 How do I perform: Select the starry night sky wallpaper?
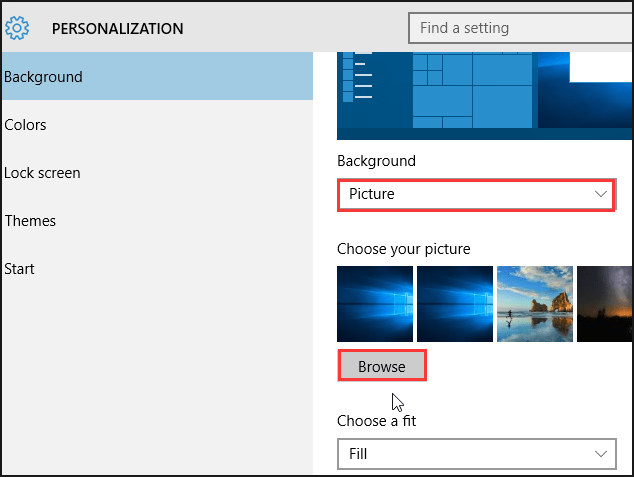click(605, 304)
